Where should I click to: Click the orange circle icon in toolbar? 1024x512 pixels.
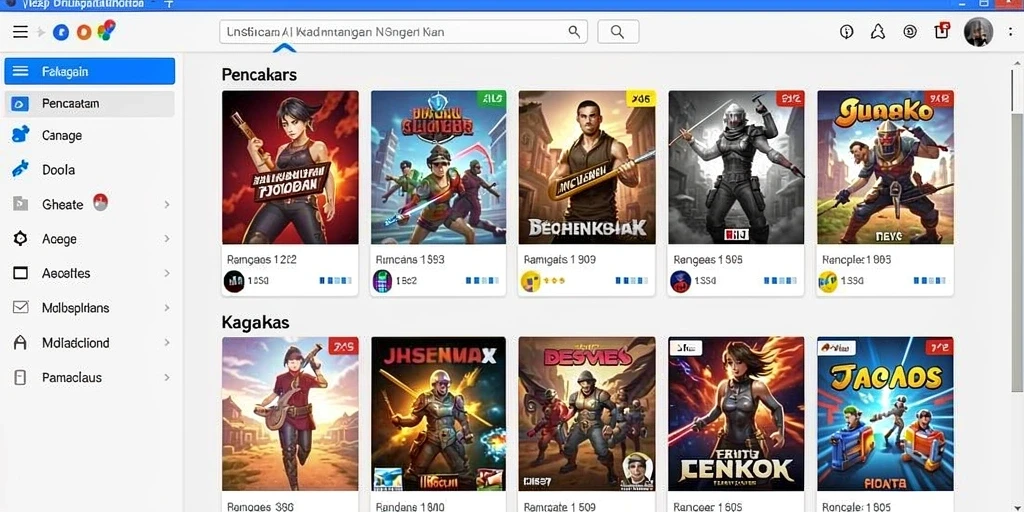click(84, 32)
